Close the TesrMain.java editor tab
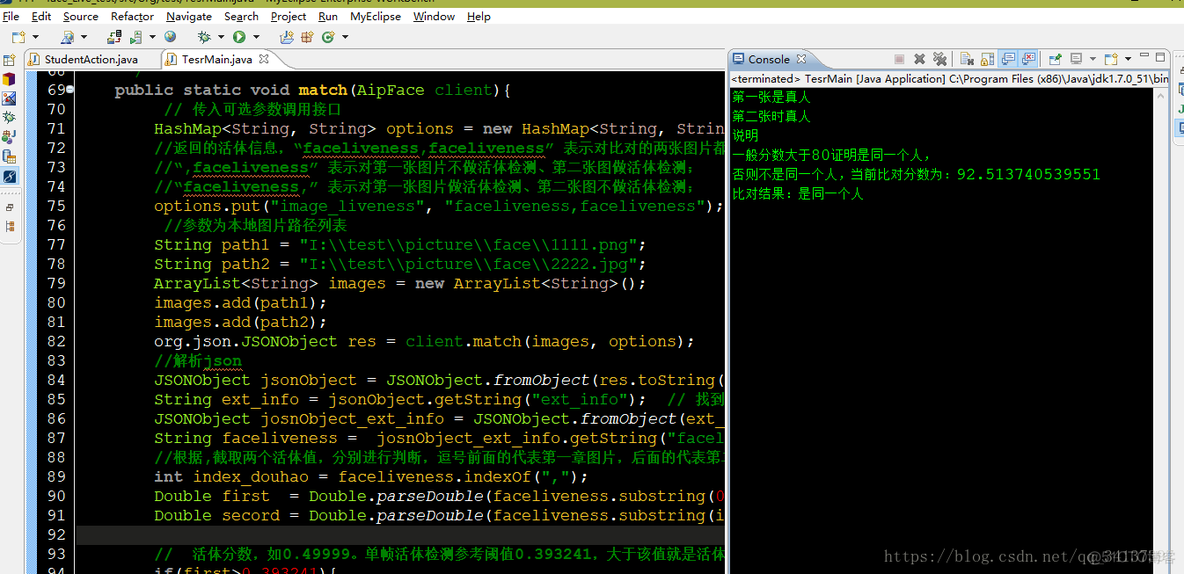This screenshot has width=1184, height=574. point(266,58)
